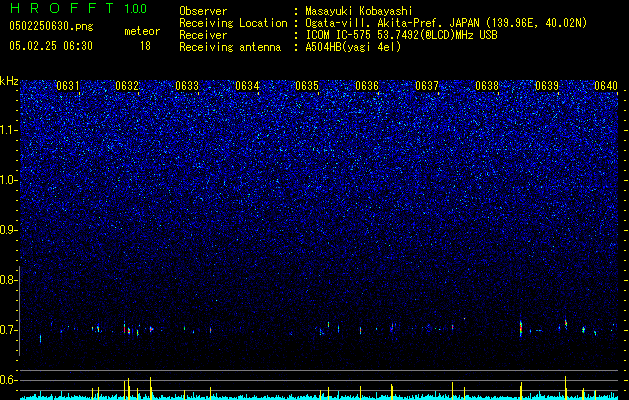The height and width of the screenshot is (400, 629).
Task: Click the strong meteor echo near 0638:30
Action: (521, 328)
